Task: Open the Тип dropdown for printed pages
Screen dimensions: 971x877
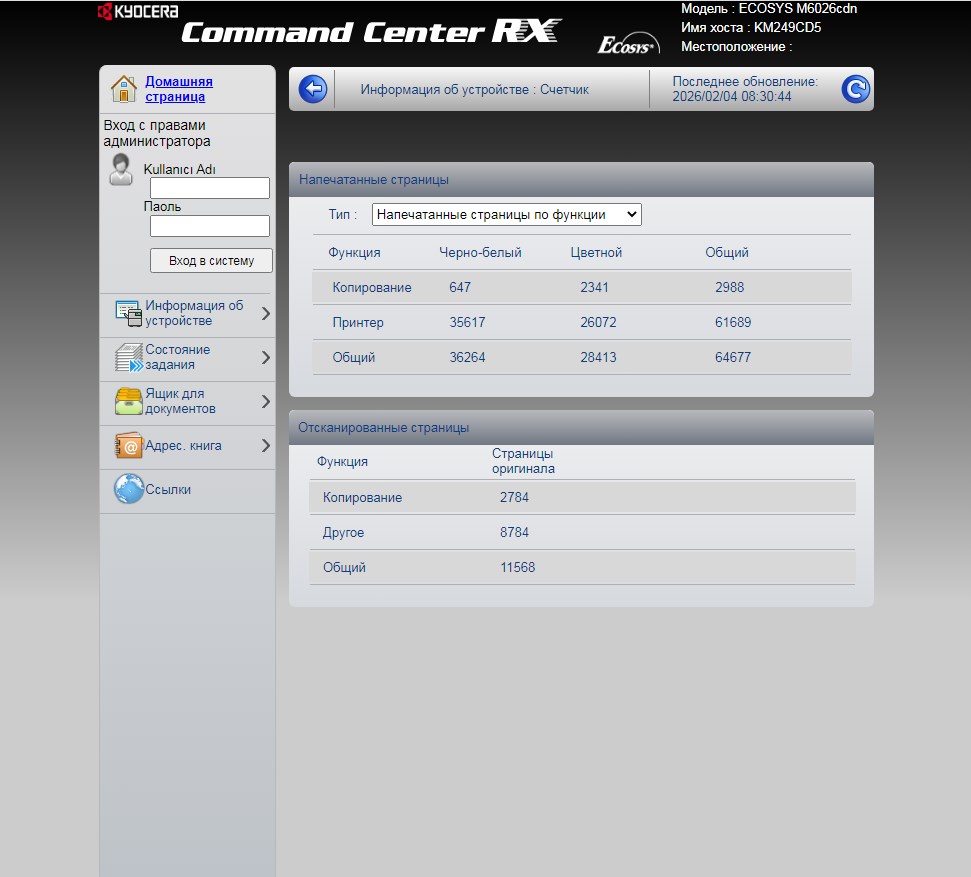Action: pyautogui.click(x=507, y=214)
